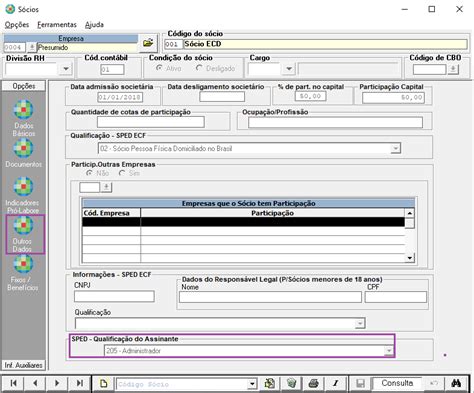Go to the first record arrow
This screenshot has height=393, width=474.
(13, 383)
